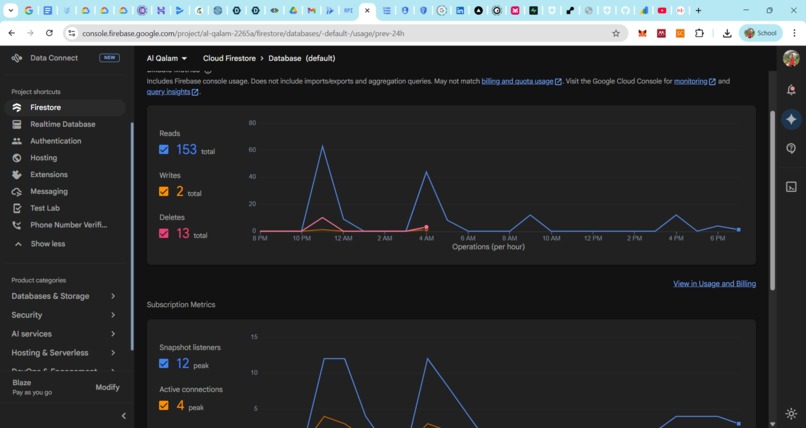Image resolution: width=806 pixels, height=428 pixels.
Task: Uncheck the Reads metric checkbox
Action: click(163, 150)
